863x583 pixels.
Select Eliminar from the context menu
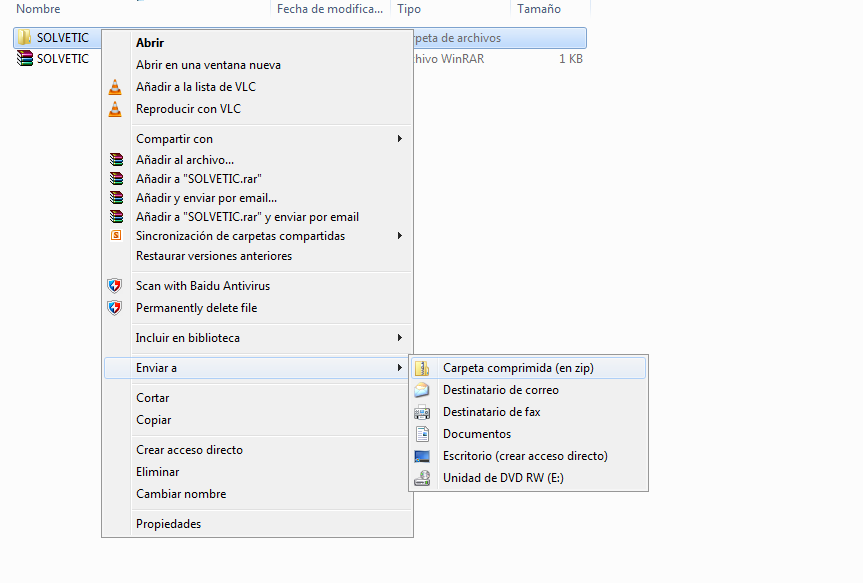(x=258, y=472)
